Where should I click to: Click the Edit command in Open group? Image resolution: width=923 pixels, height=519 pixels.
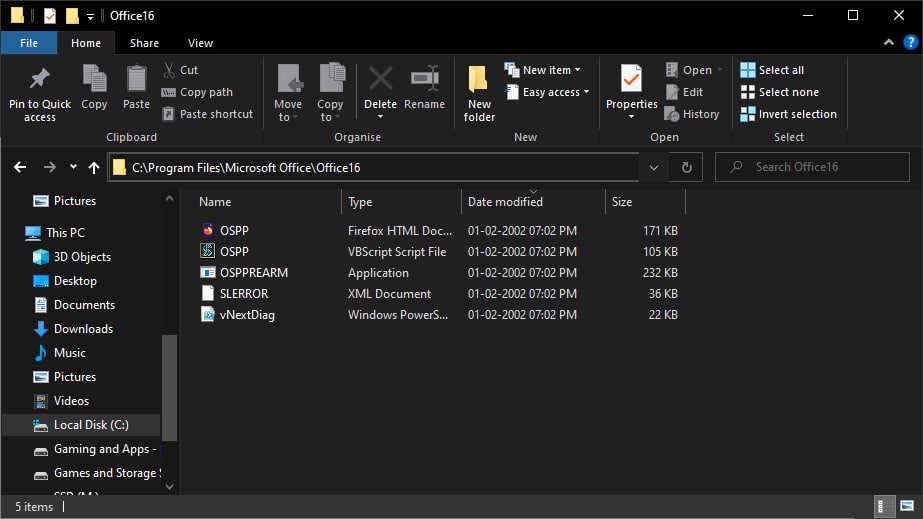(685, 92)
